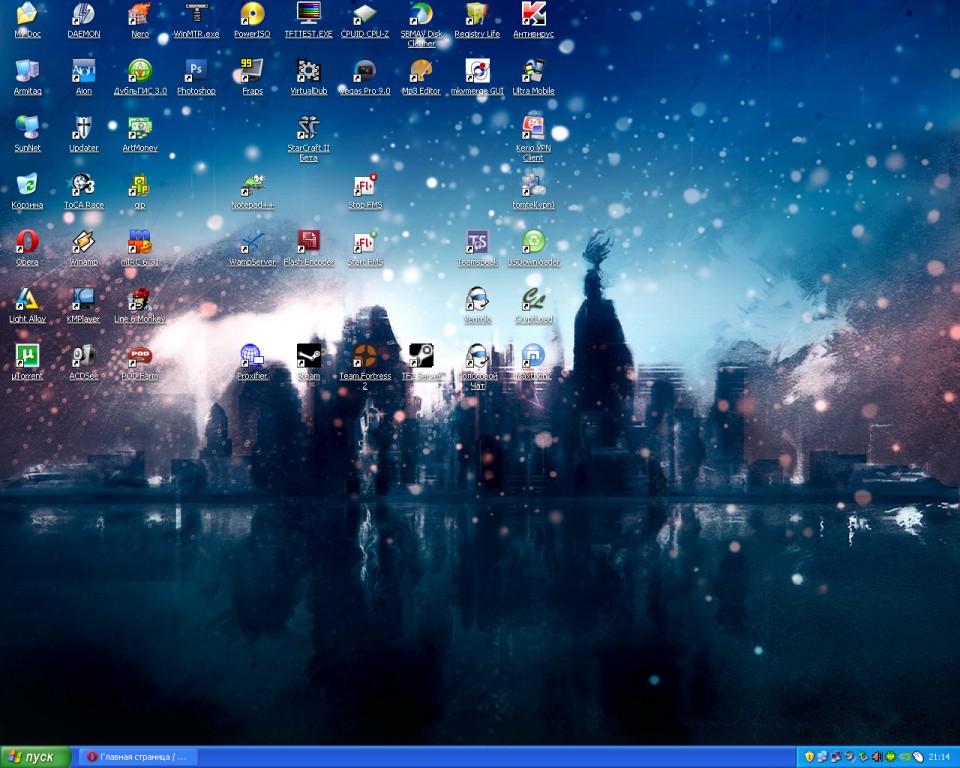This screenshot has height=768, width=960.
Task: Open the пуск Start menu
Action: 36,757
